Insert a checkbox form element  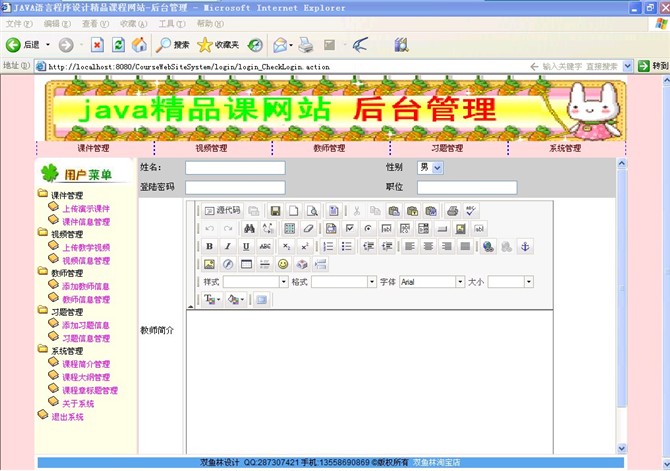(x=350, y=229)
